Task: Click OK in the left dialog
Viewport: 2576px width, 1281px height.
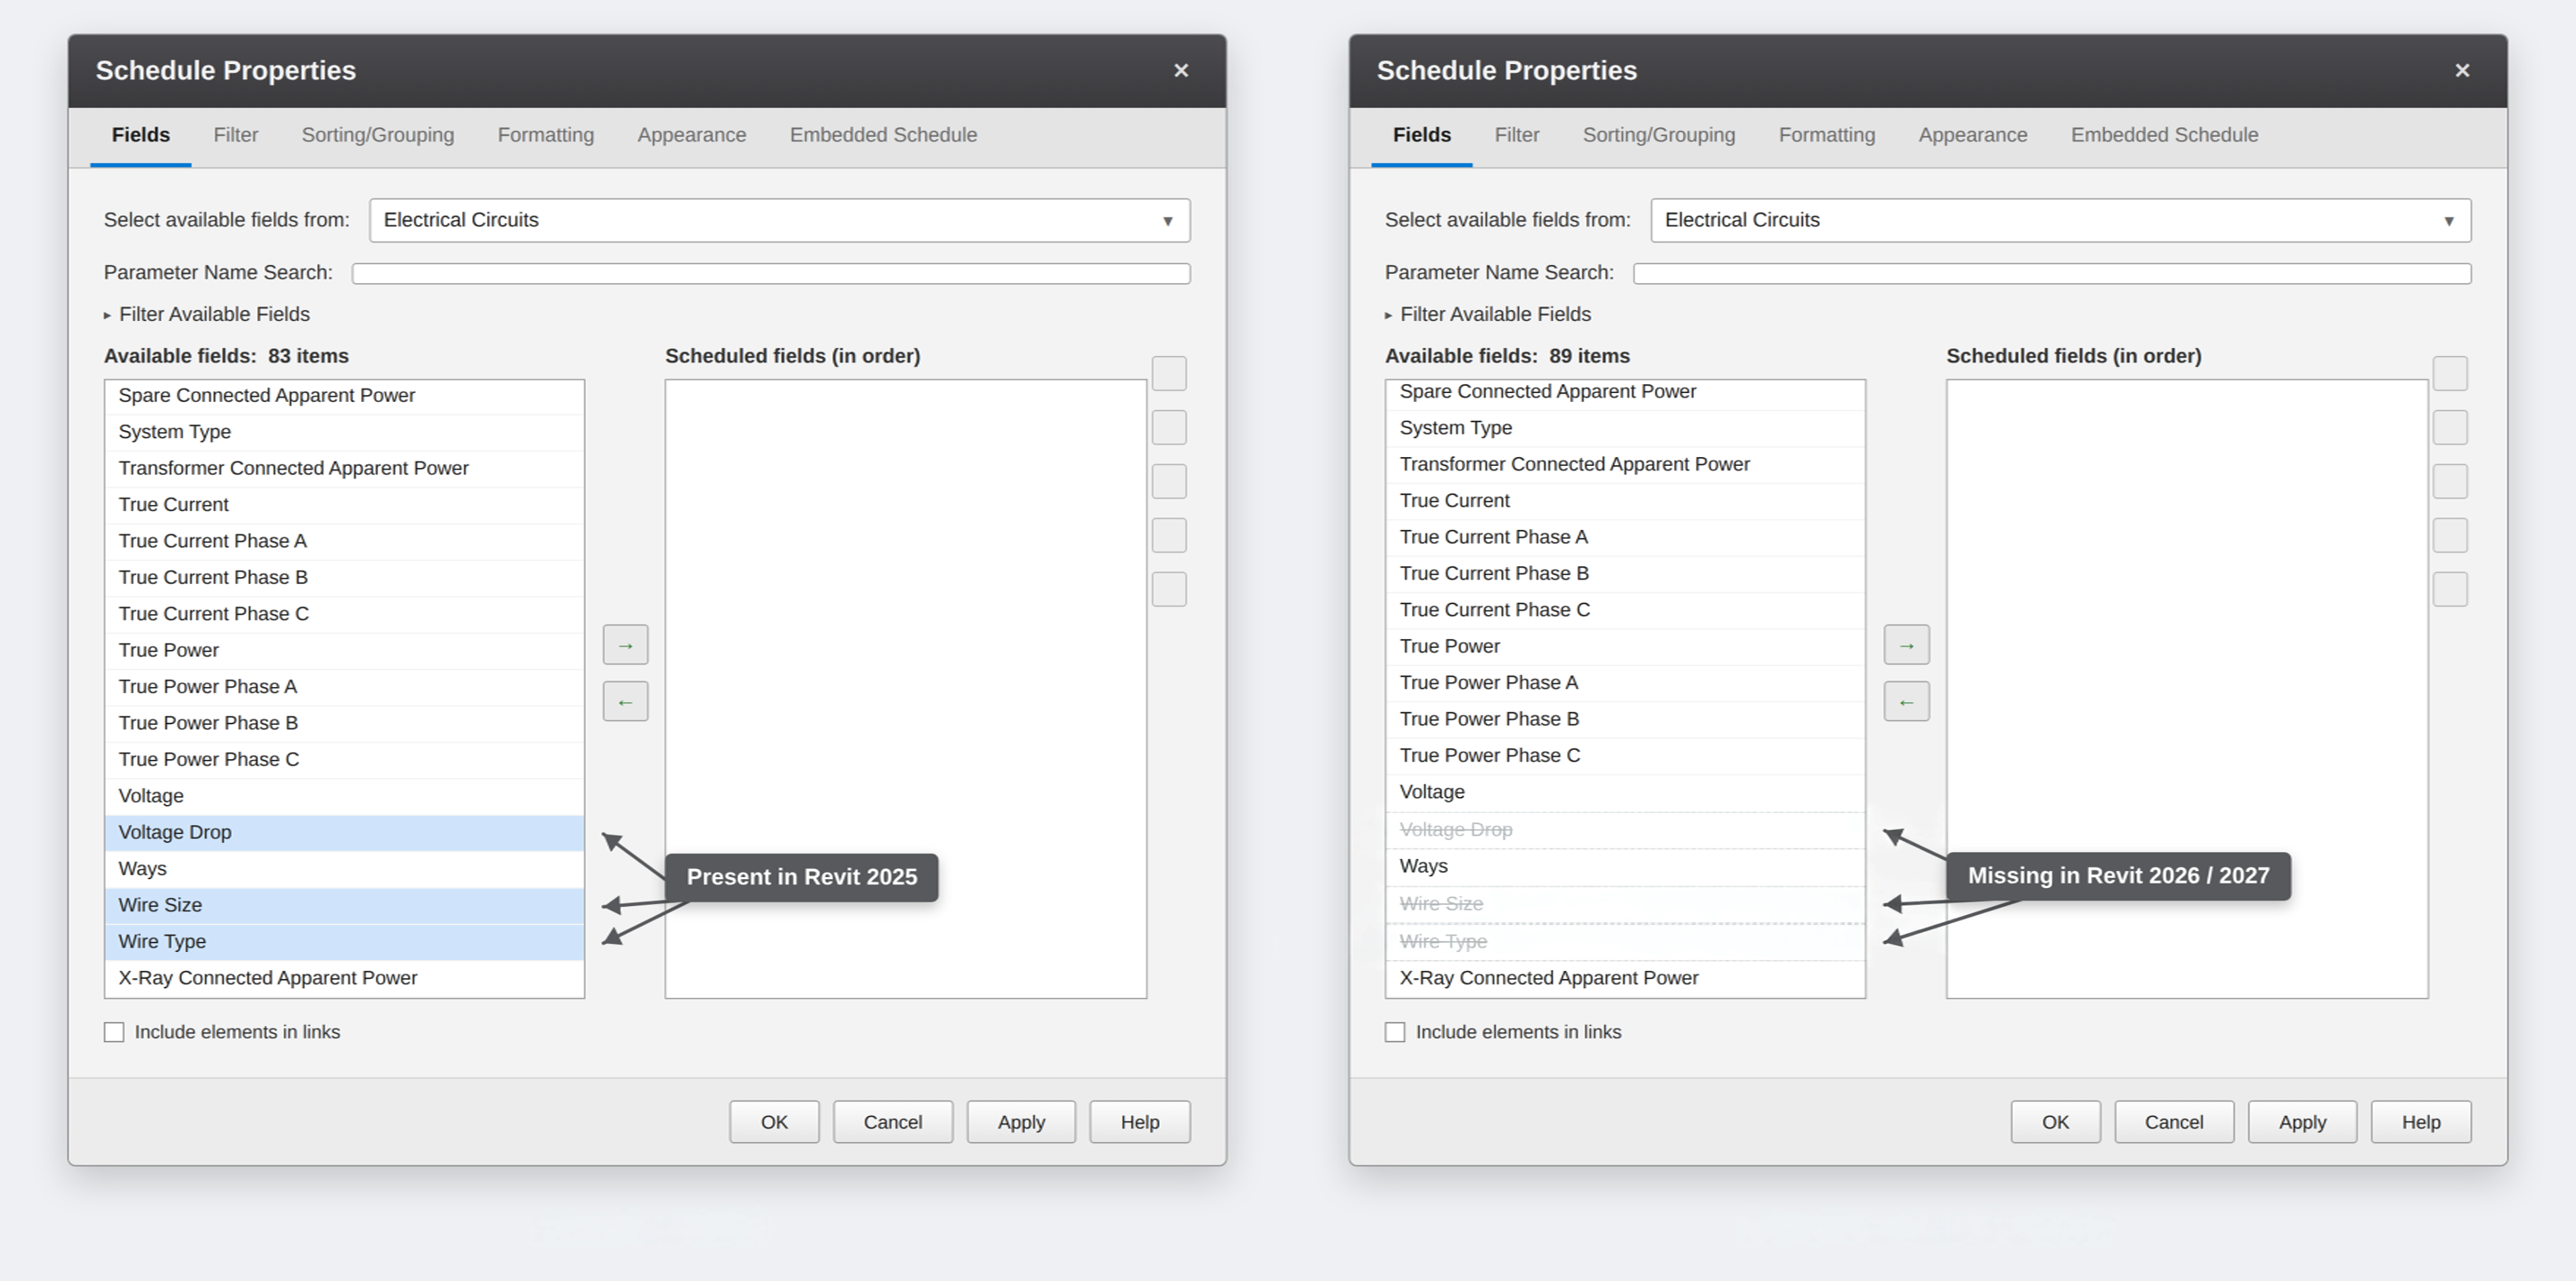Action: point(774,1122)
